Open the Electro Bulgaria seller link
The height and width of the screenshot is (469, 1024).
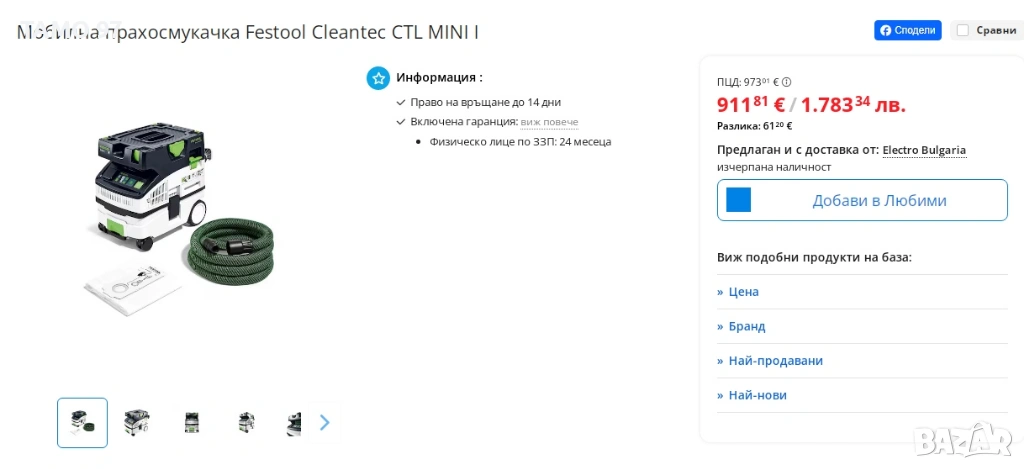[924, 150]
